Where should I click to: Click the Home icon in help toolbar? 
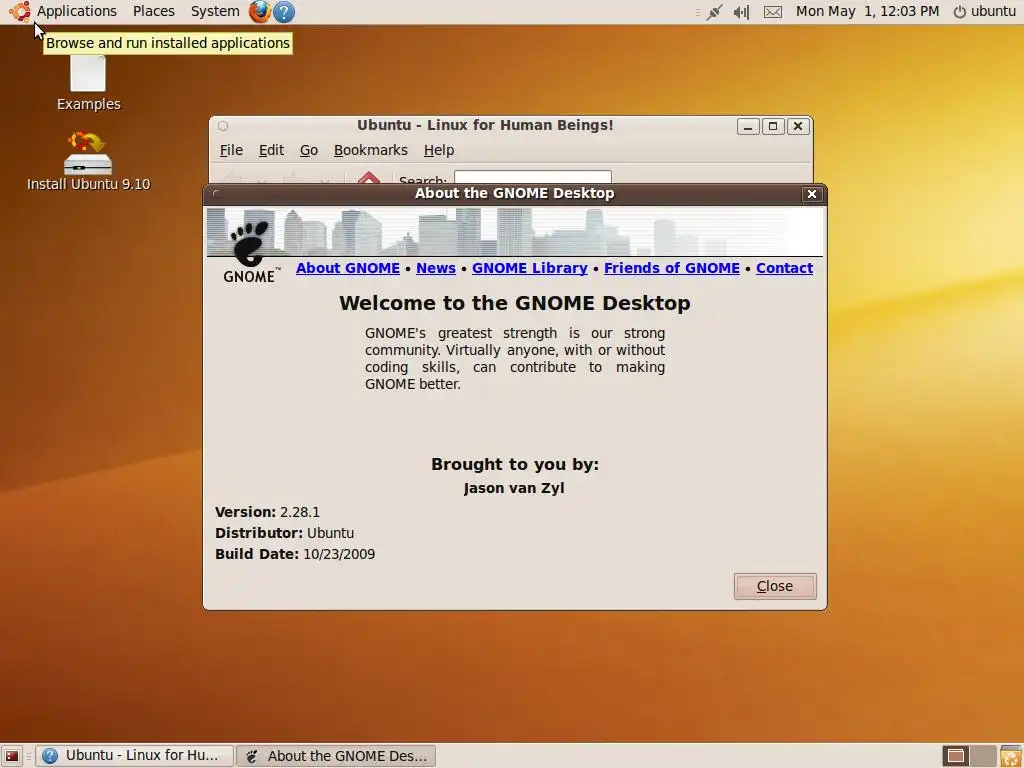(369, 178)
